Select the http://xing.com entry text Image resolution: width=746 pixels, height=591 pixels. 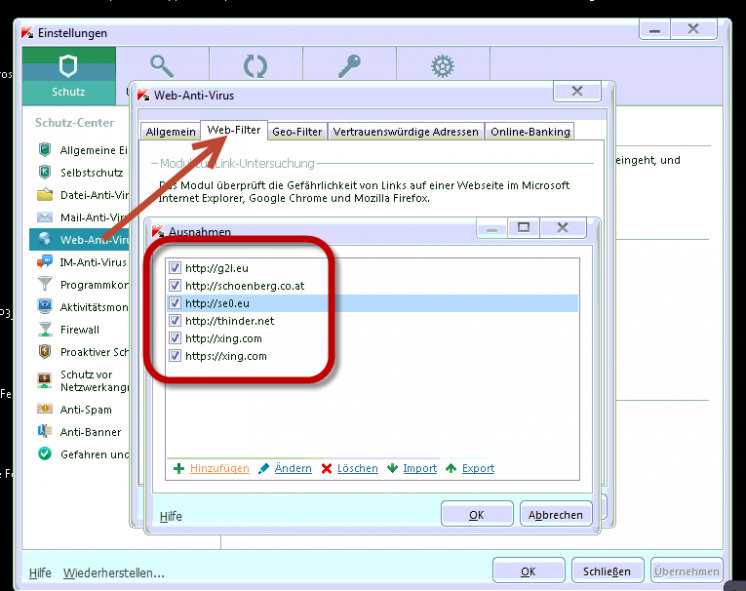click(224, 338)
